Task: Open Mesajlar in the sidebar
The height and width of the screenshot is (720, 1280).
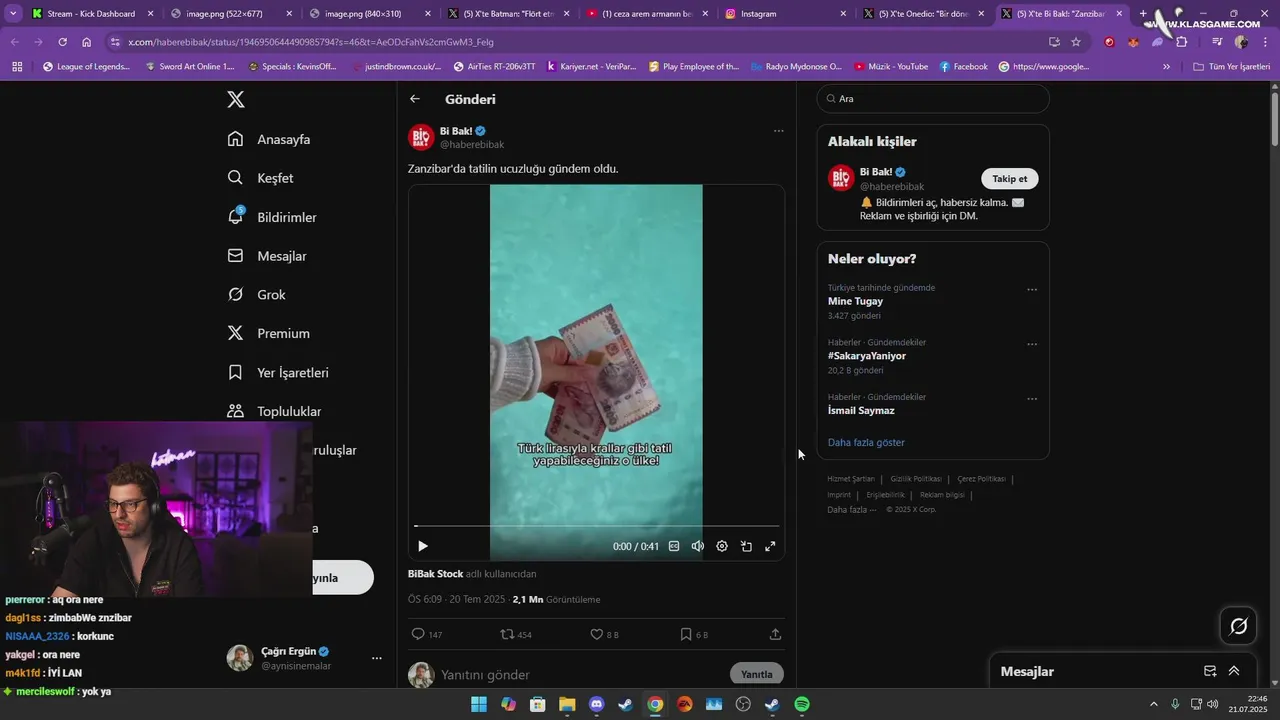Action: (x=267, y=256)
